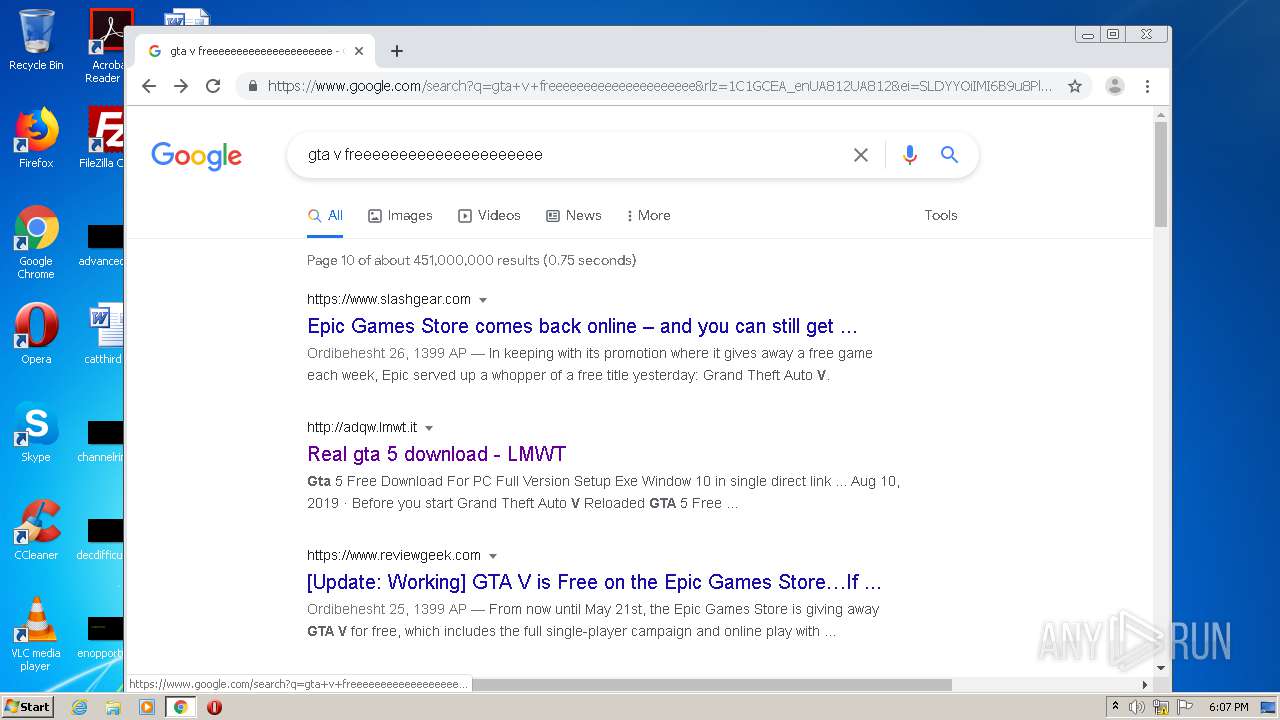Click the Chrome address bar URL

pyautogui.click(x=660, y=86)
